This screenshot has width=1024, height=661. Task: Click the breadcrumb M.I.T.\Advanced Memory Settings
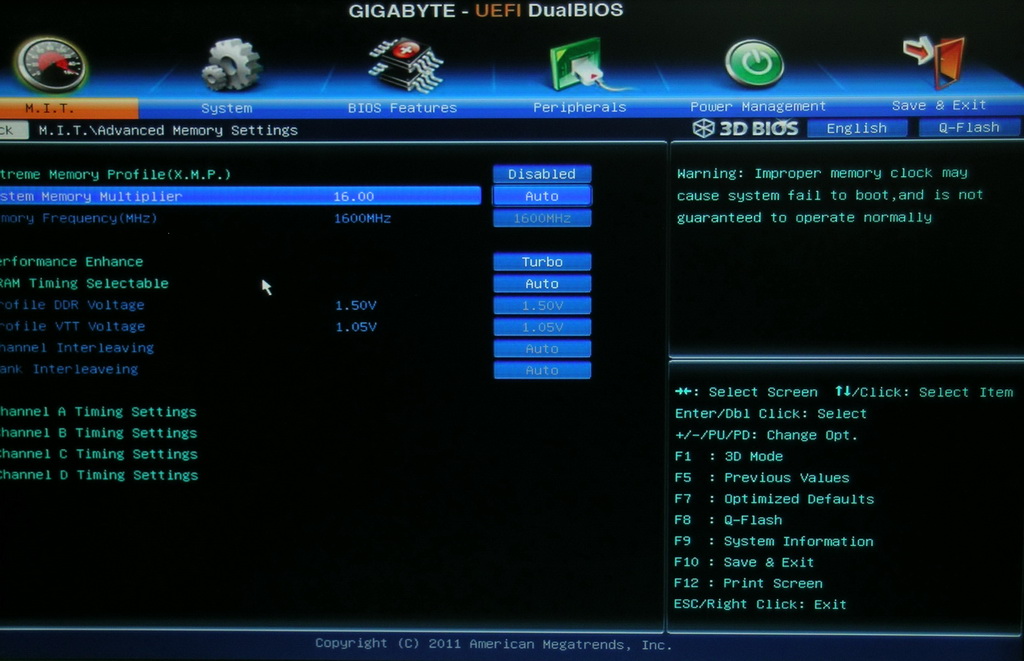pyautogui.click(x=168, y=131)
